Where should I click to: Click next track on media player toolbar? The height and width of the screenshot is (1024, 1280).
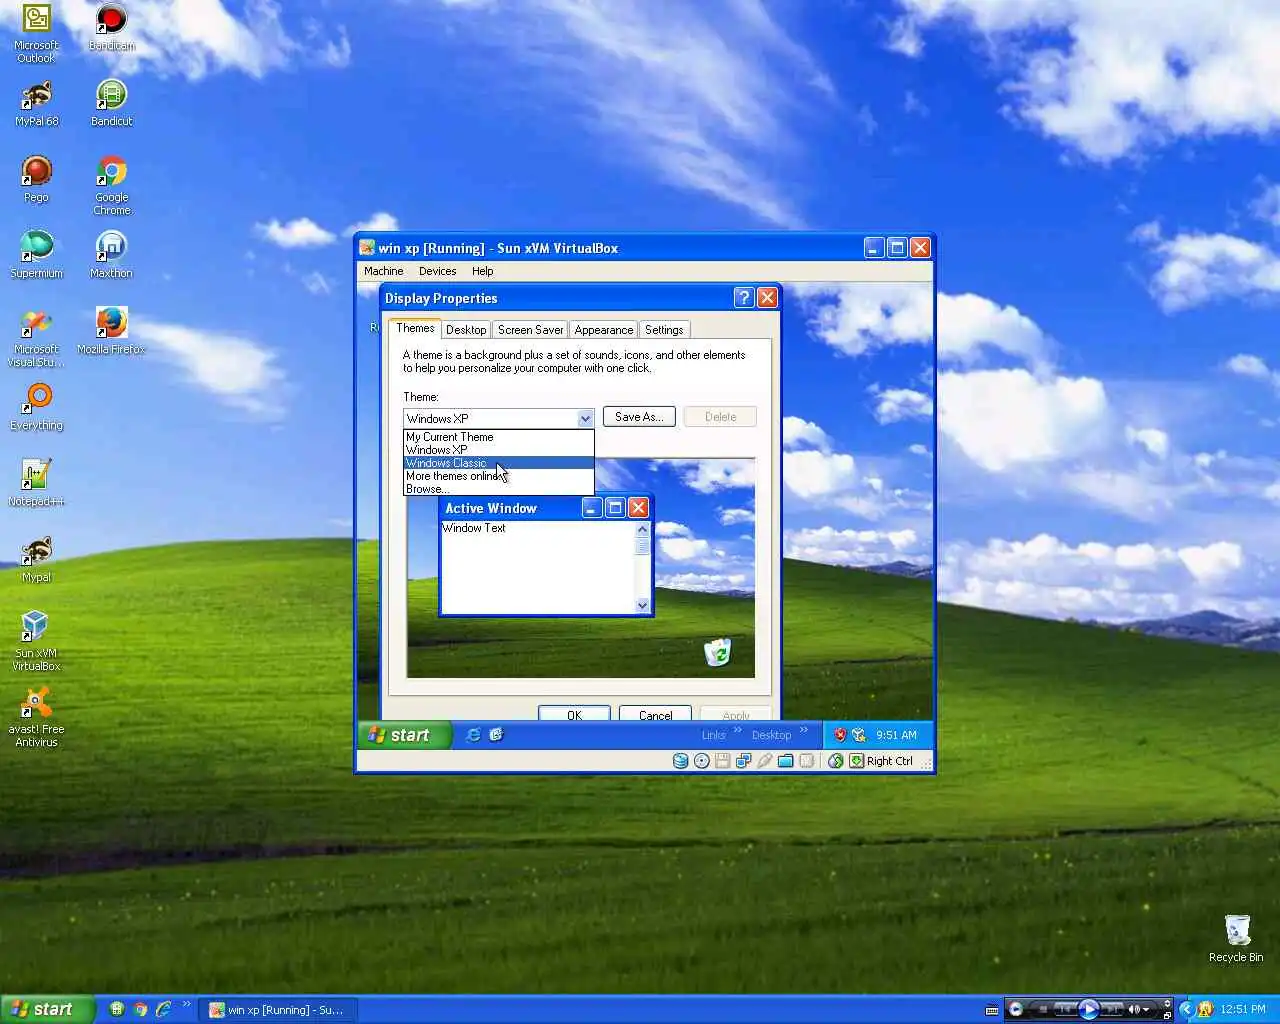[x=1111, y=1009]
